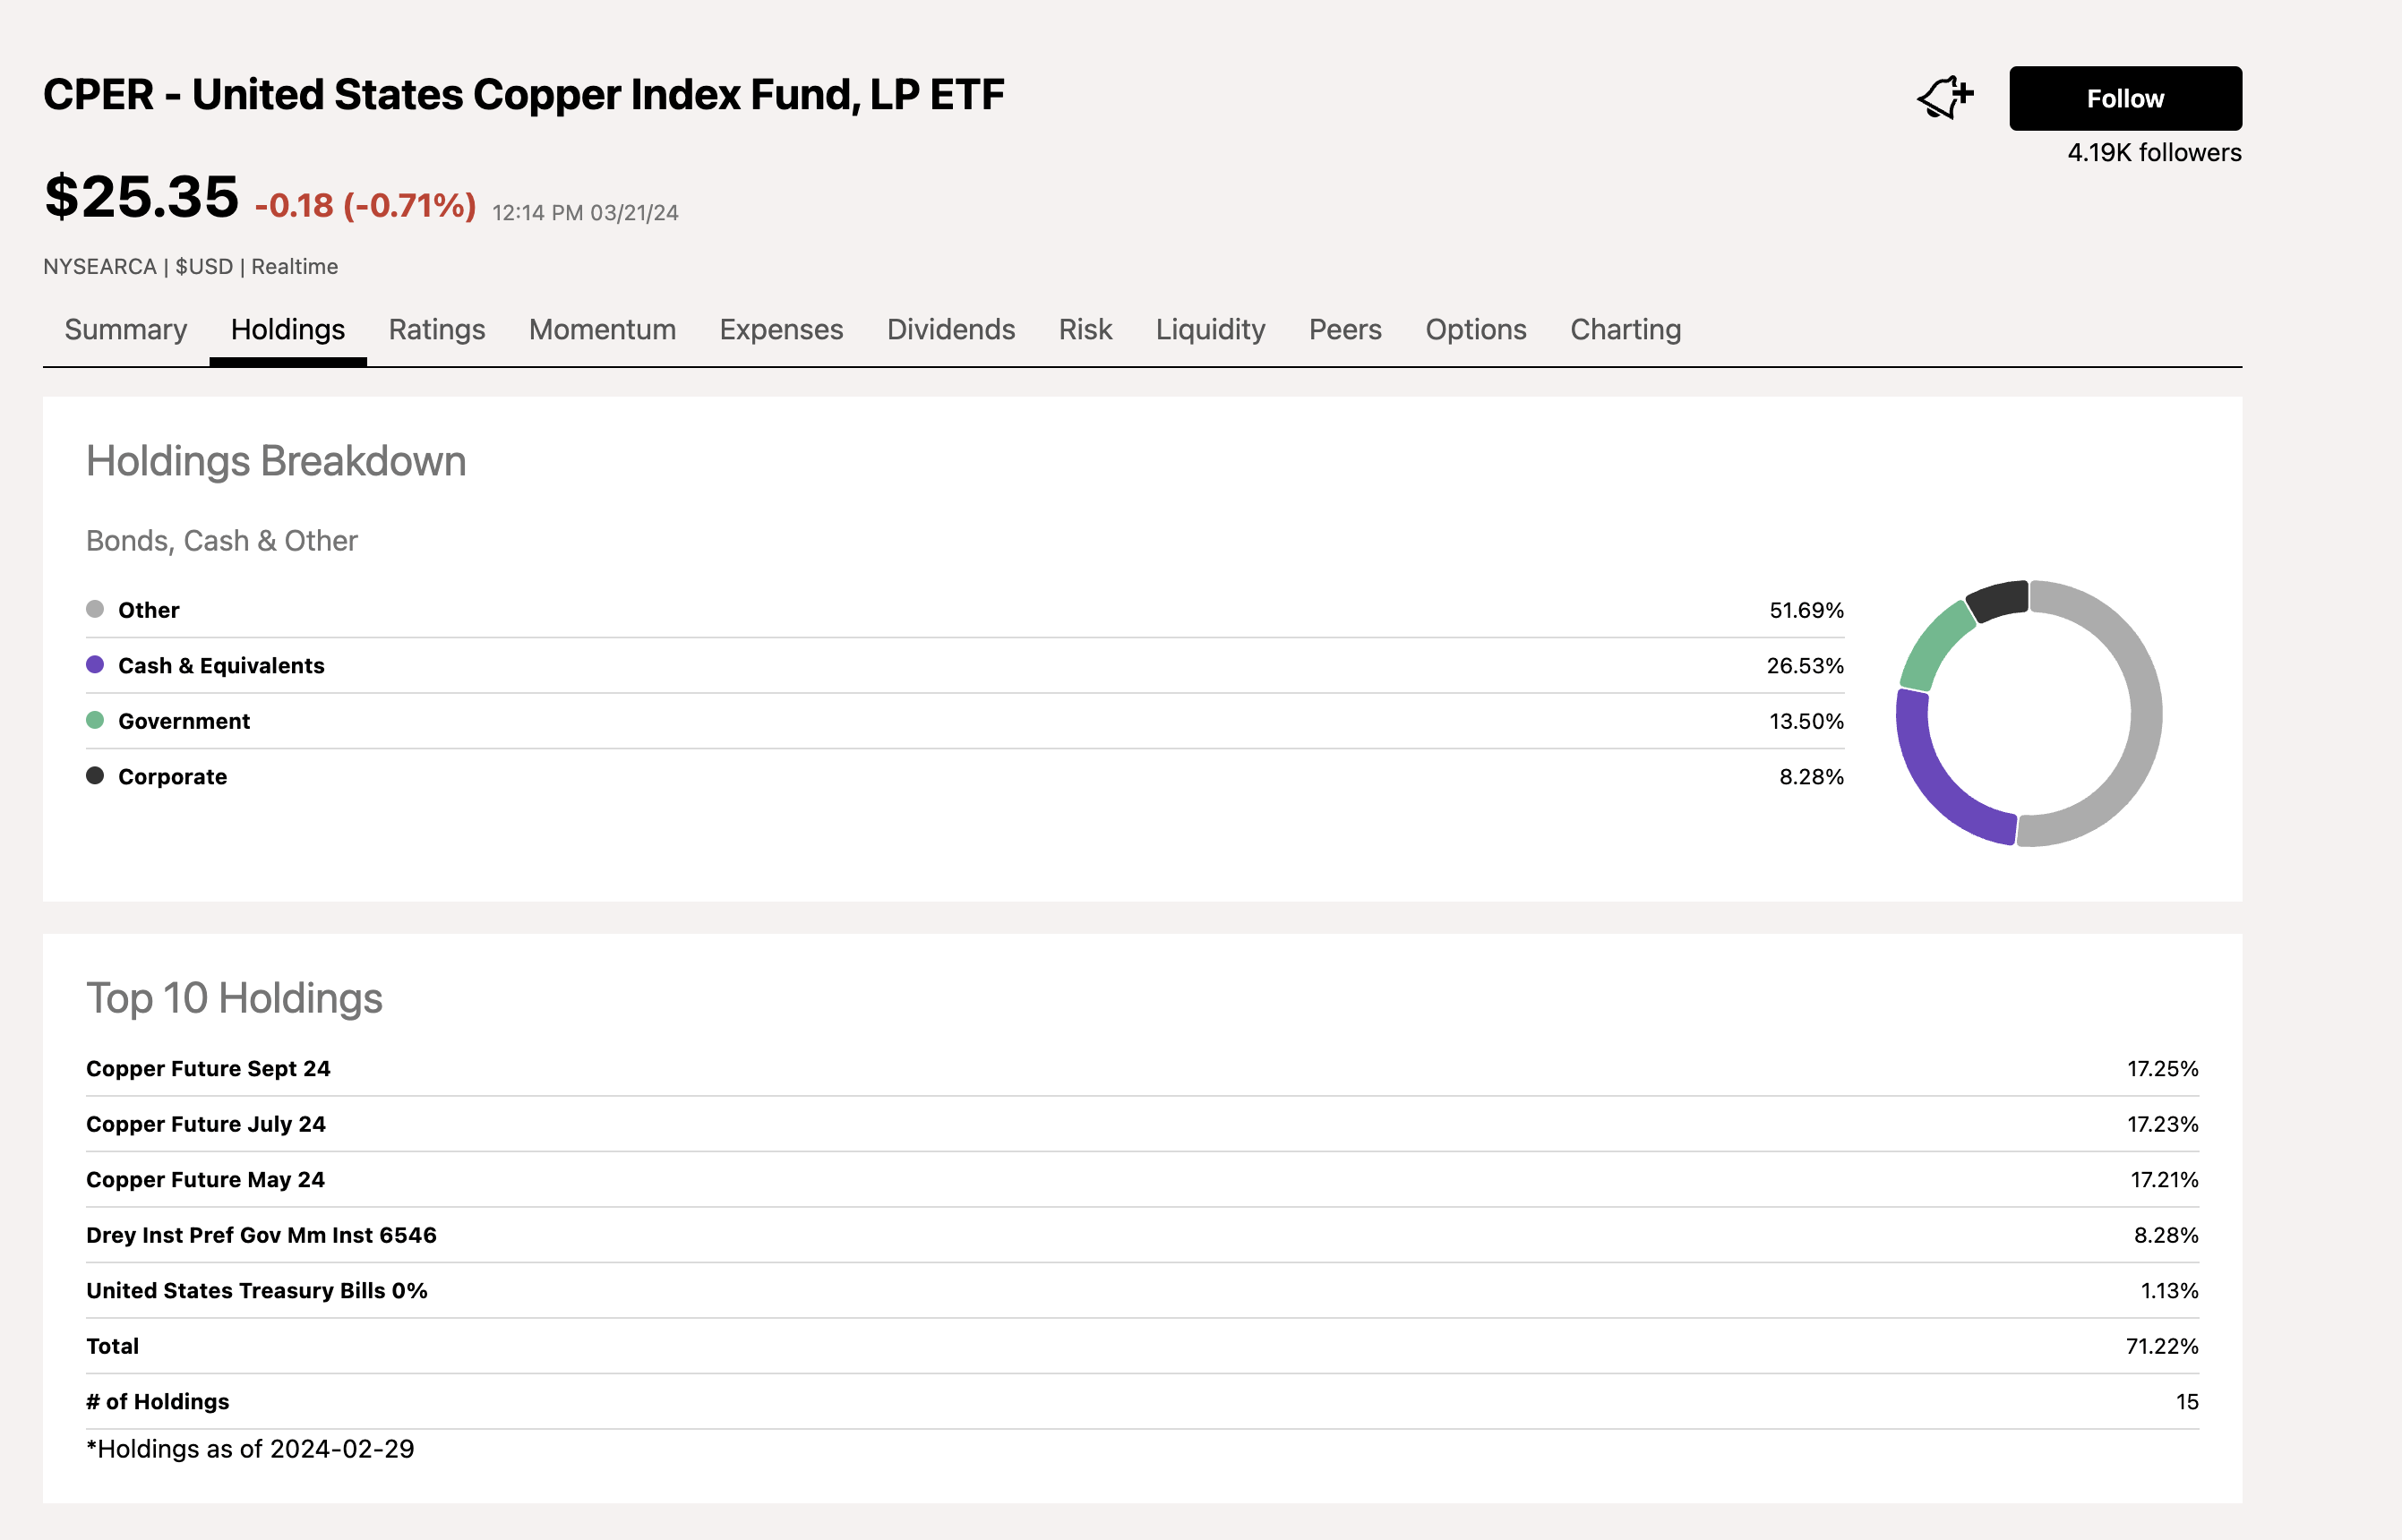Select the Momentum tab
Viewport: 2402px width, 1540px height.
pyautogui.click(x=602, y=329)
